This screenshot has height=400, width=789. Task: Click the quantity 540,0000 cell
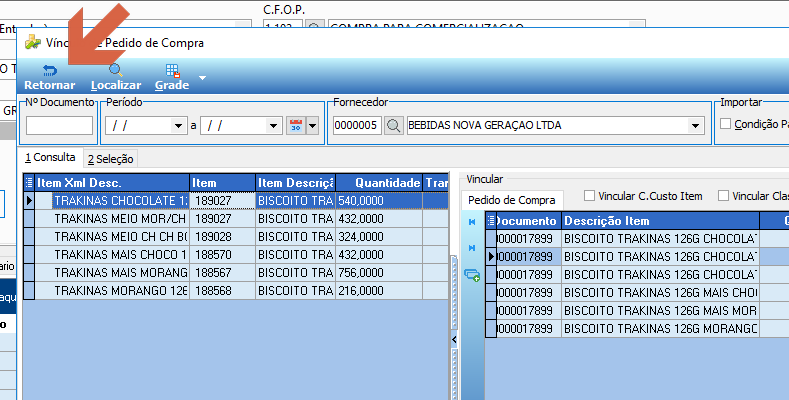click(379, 200)
